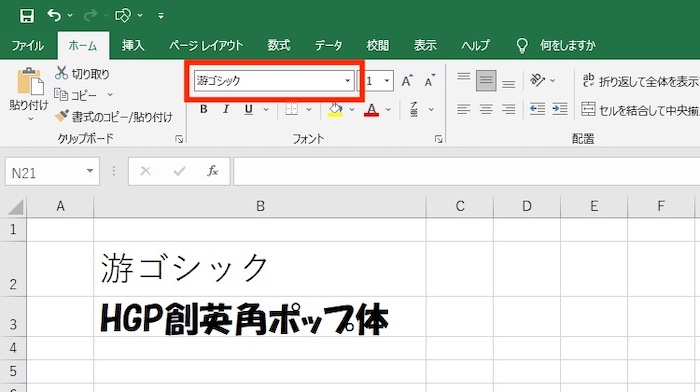Open the borders dropdown arrow
The height and width of the screenshot is (392, 700).
pyautogui.click(x=309, y=109)
